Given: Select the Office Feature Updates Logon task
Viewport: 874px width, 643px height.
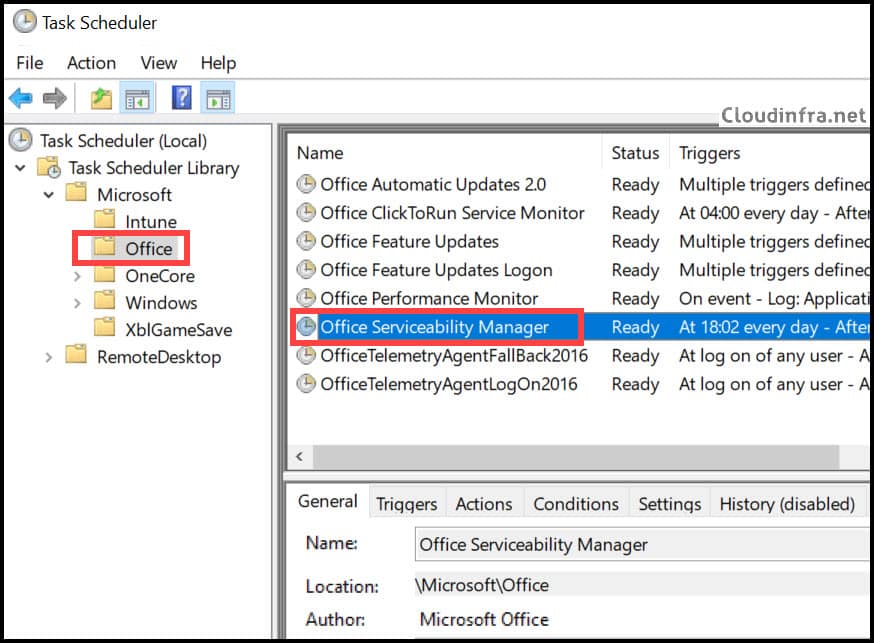Looking at the screenshot, I should (x=436, y=270).
